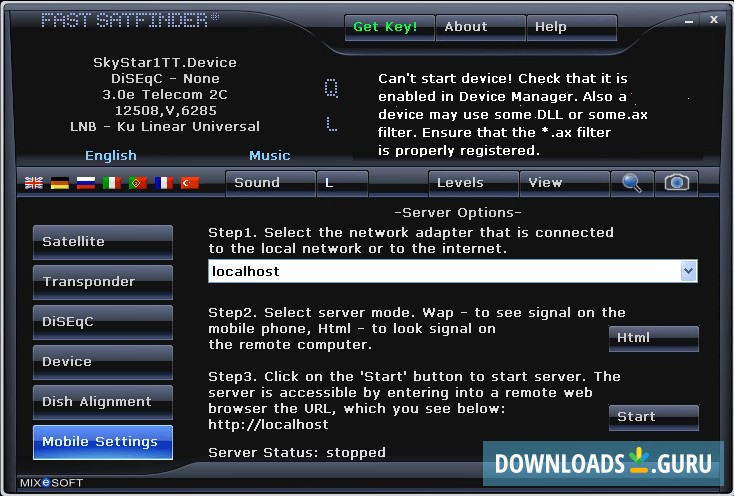Click the Music label
The image size is (734, 496).
[270, 156]
